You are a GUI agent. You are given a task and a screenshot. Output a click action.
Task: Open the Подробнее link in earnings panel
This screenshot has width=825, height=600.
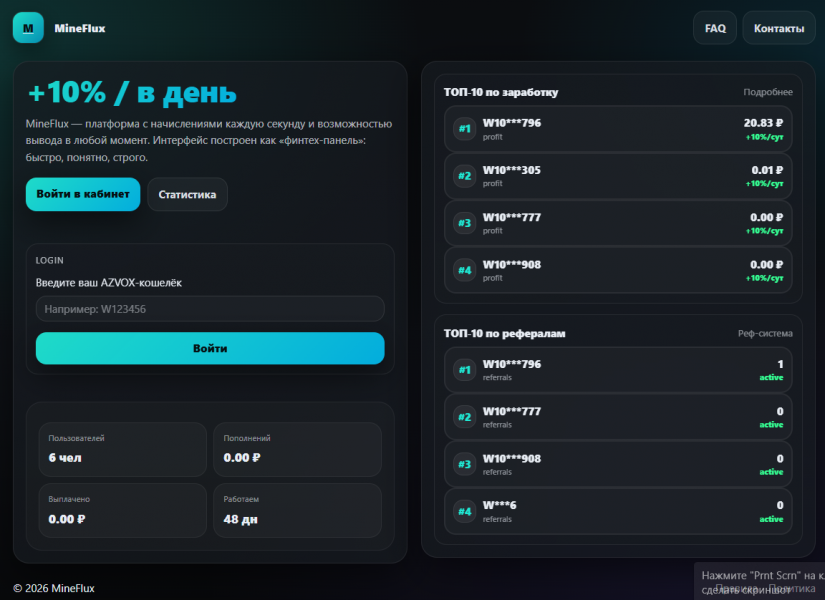[x=767, y=92]
